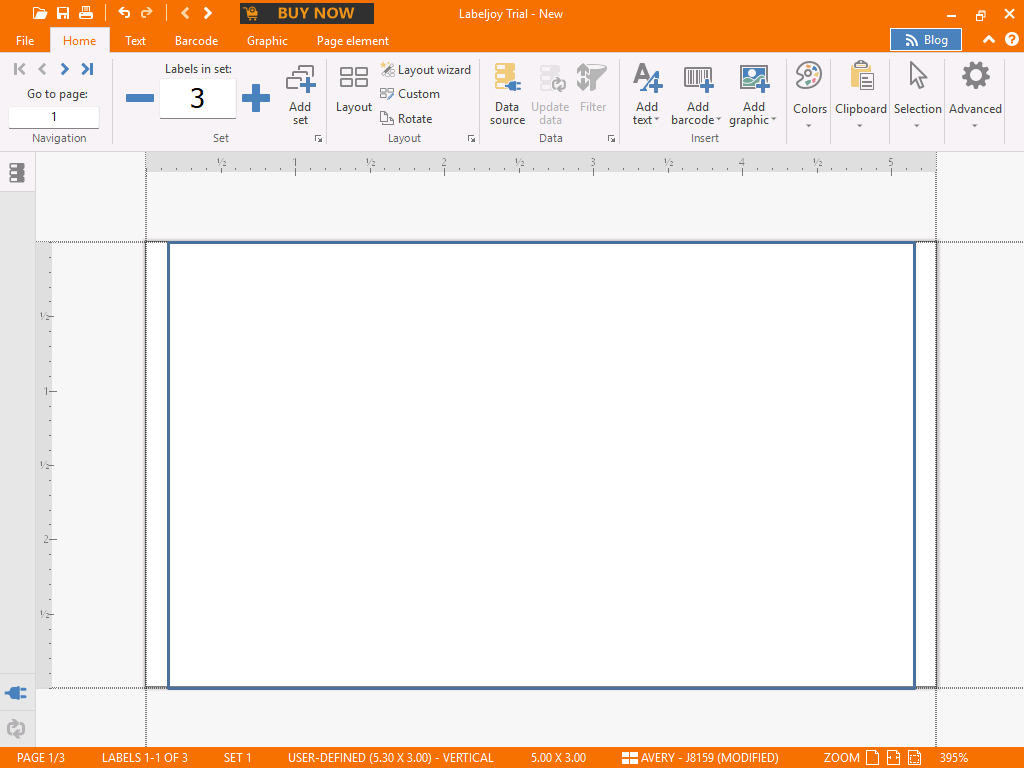Click the print icon in title bar

[x=86, y=13]
